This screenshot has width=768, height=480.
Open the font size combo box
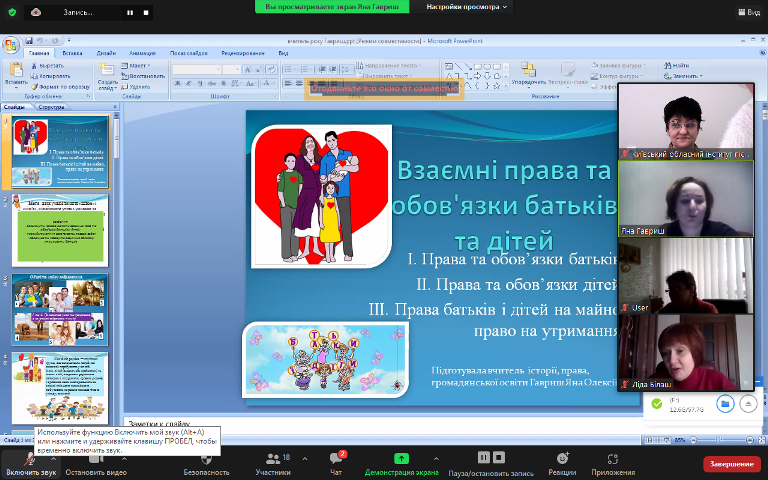tap(232, 70)
